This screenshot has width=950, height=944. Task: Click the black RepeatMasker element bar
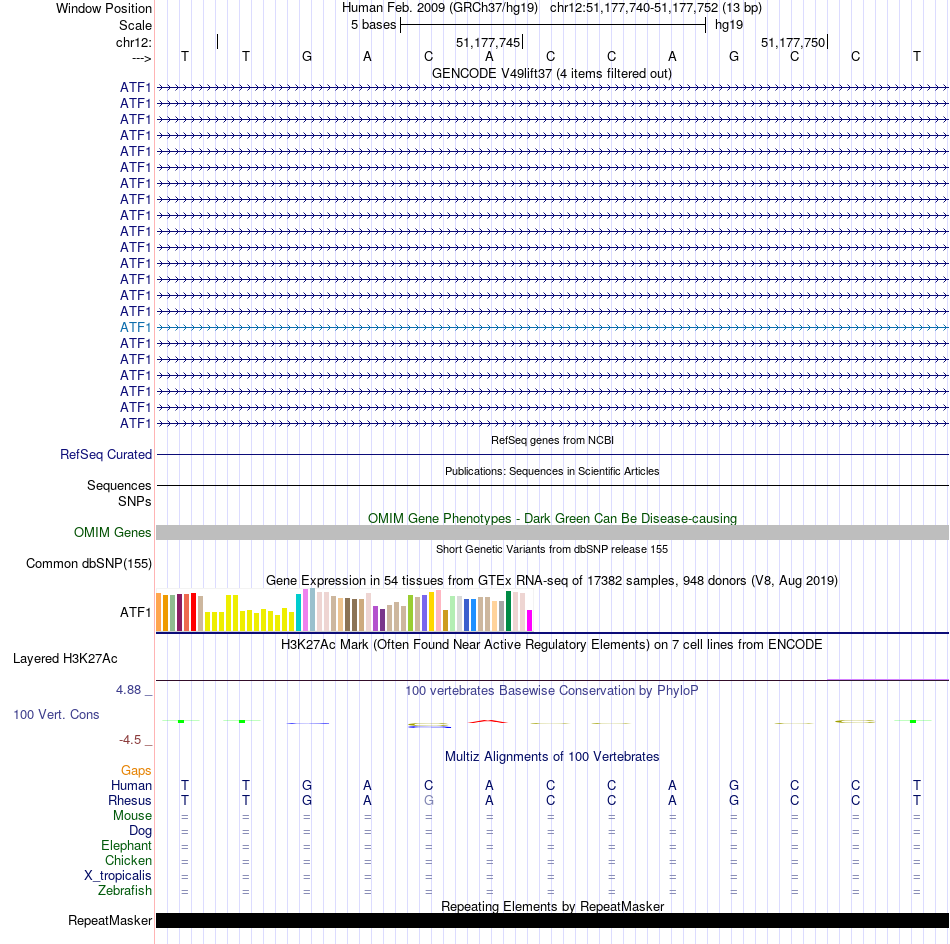[553, 920]
